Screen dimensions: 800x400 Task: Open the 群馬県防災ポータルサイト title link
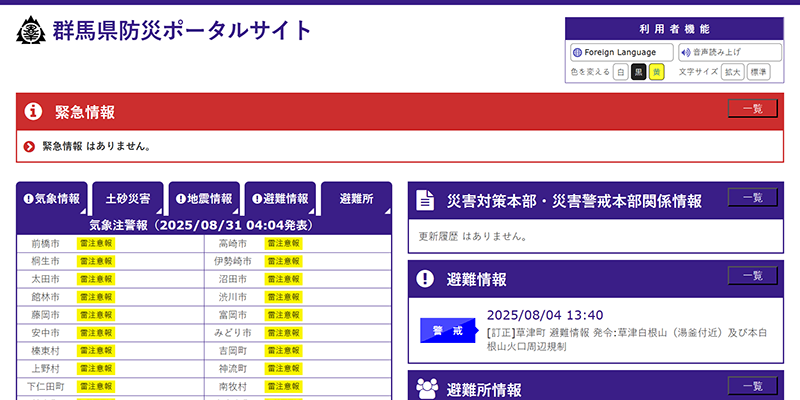coord(182,31)
